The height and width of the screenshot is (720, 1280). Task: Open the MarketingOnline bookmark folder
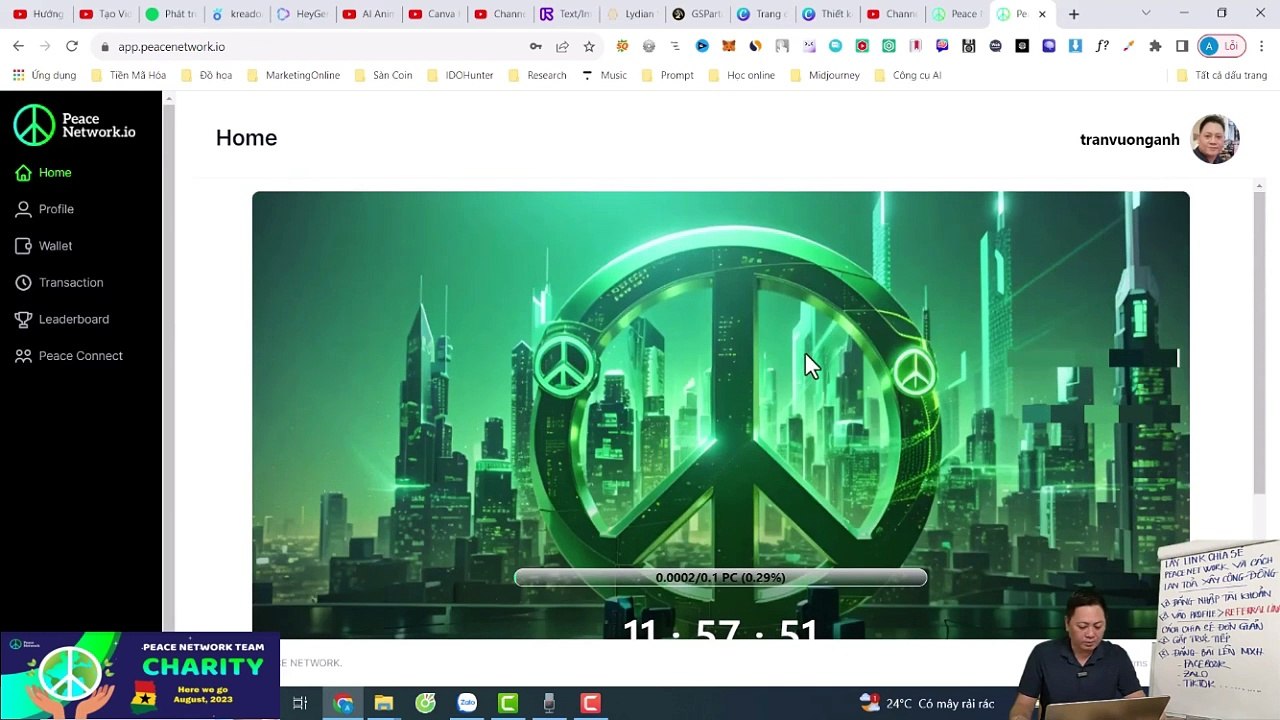(293, 75)
